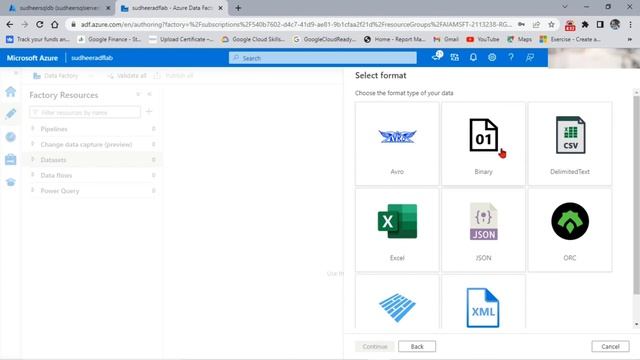This screenshot has width=640, height=360.
Task: Bookmark this page with star icon
Action: pos(551,24)
